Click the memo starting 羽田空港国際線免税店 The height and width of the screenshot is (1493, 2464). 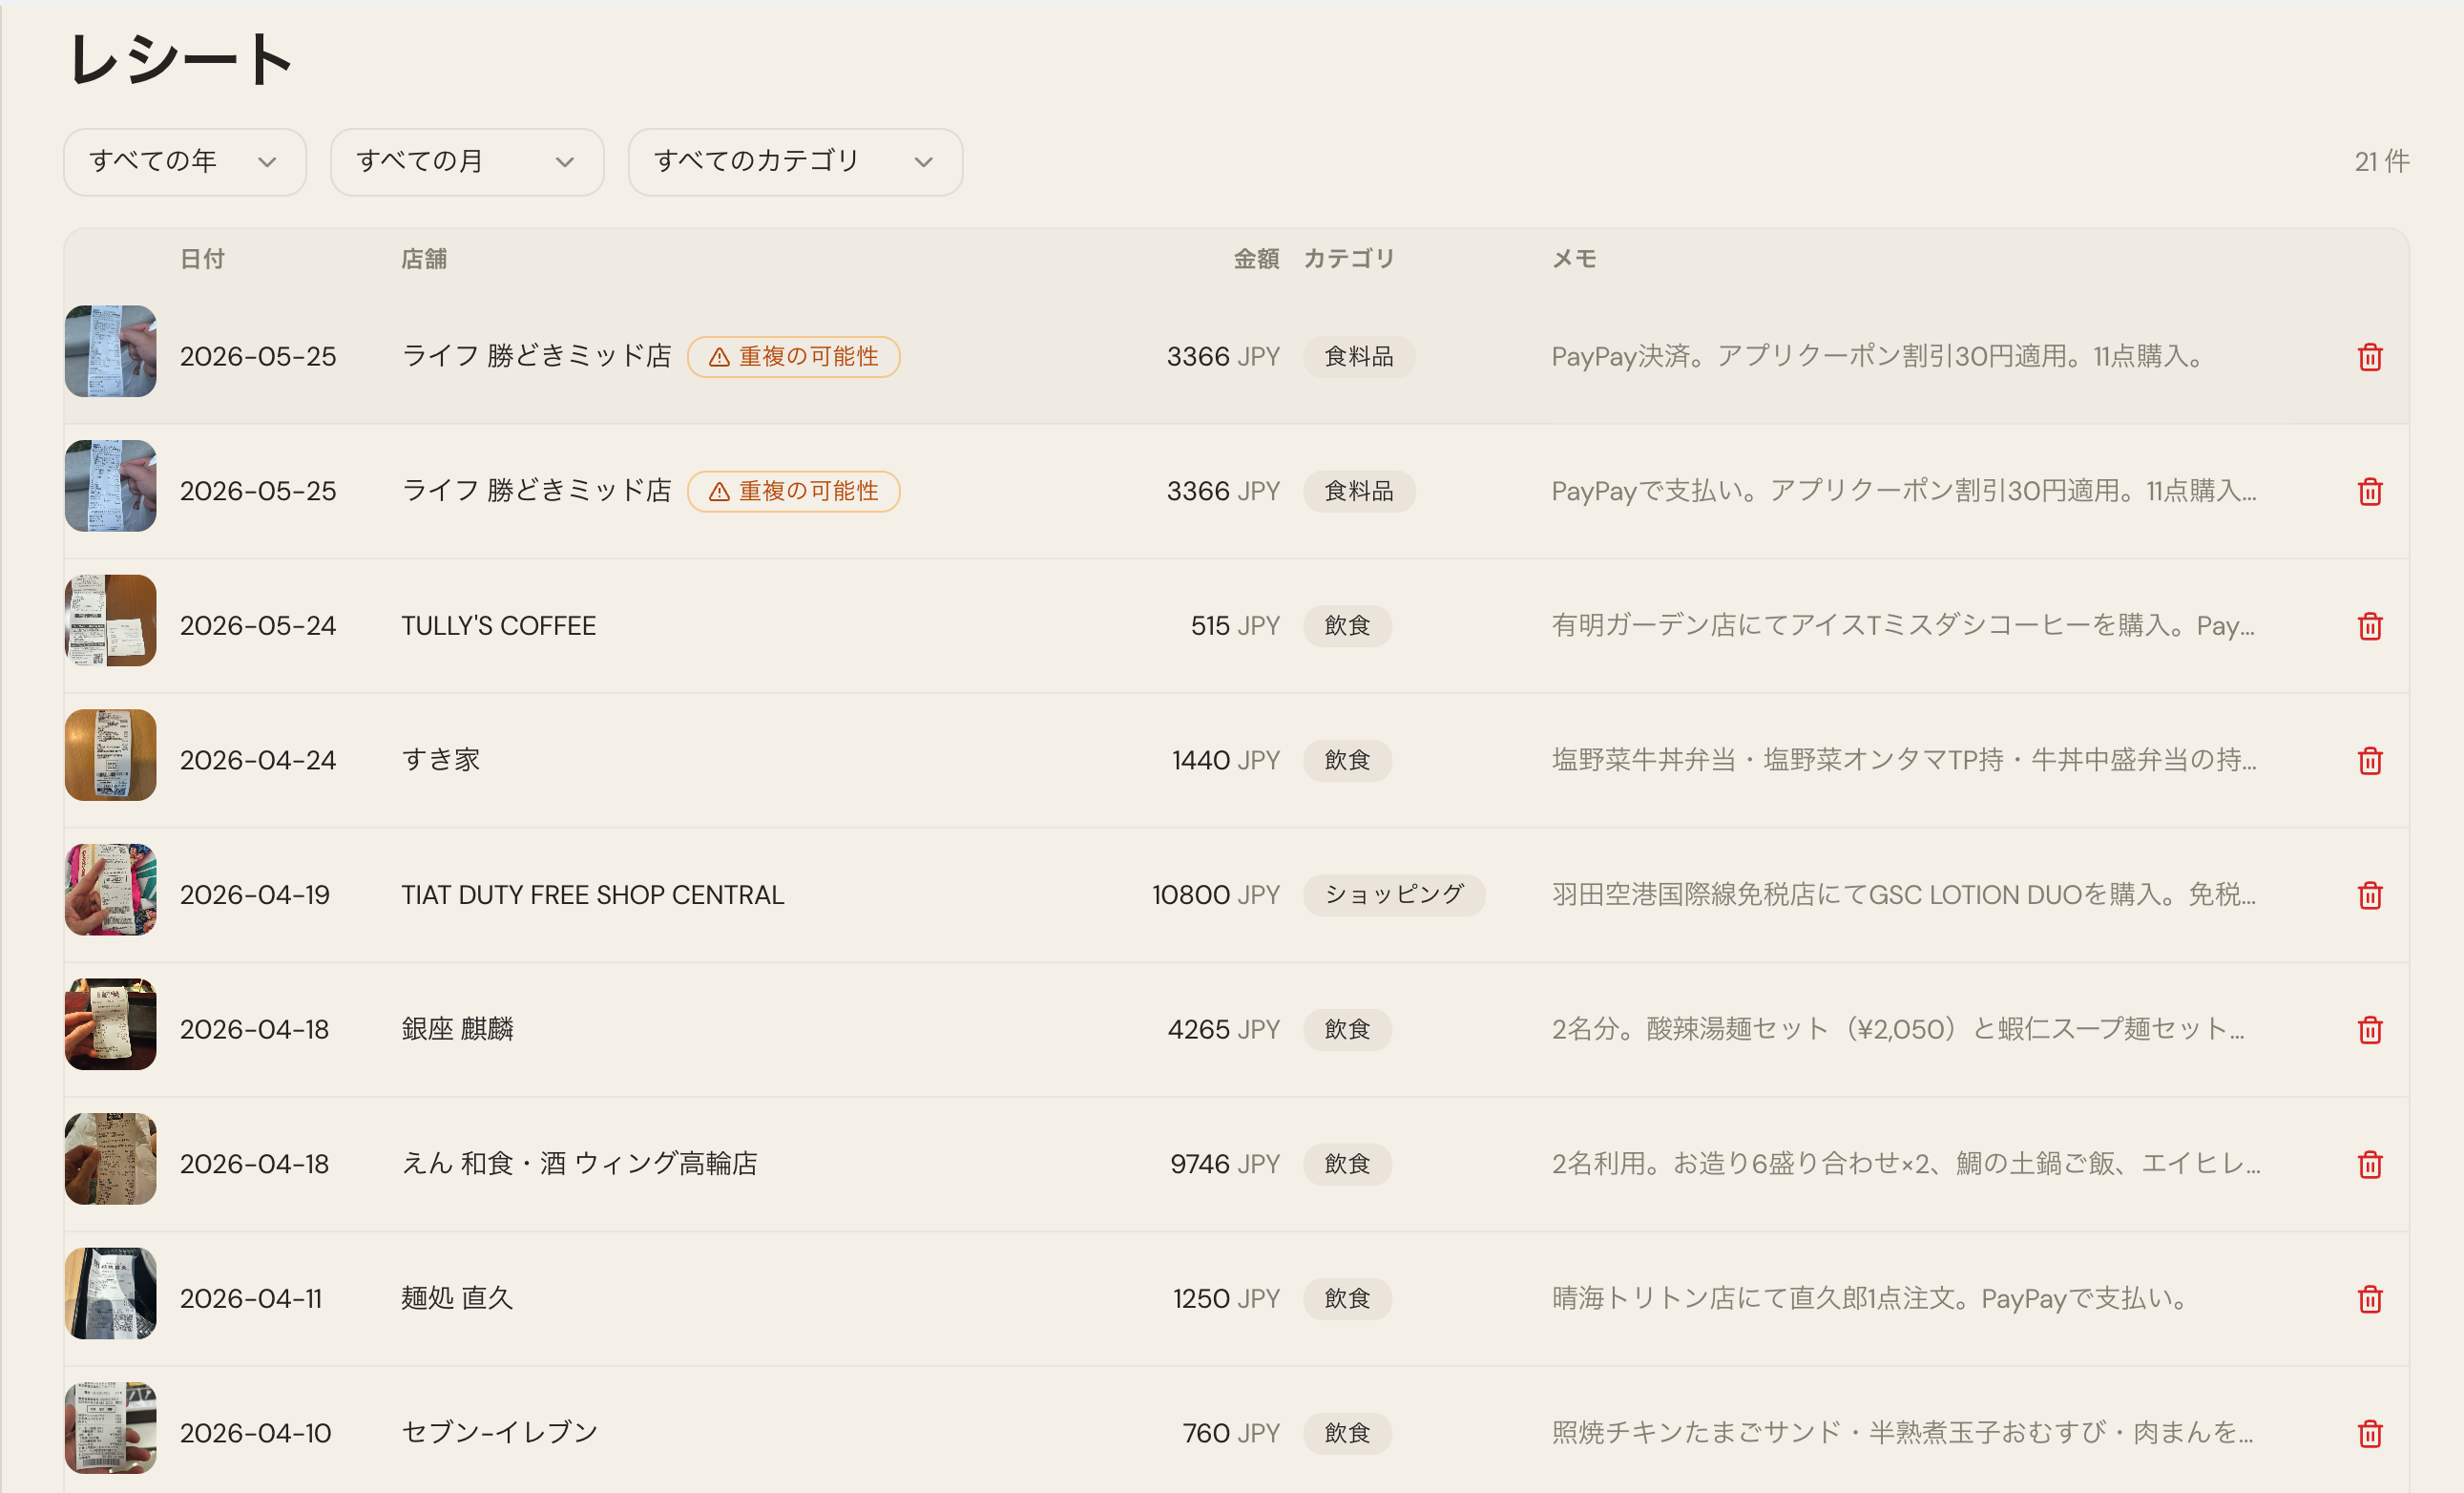coord(1904,895)
